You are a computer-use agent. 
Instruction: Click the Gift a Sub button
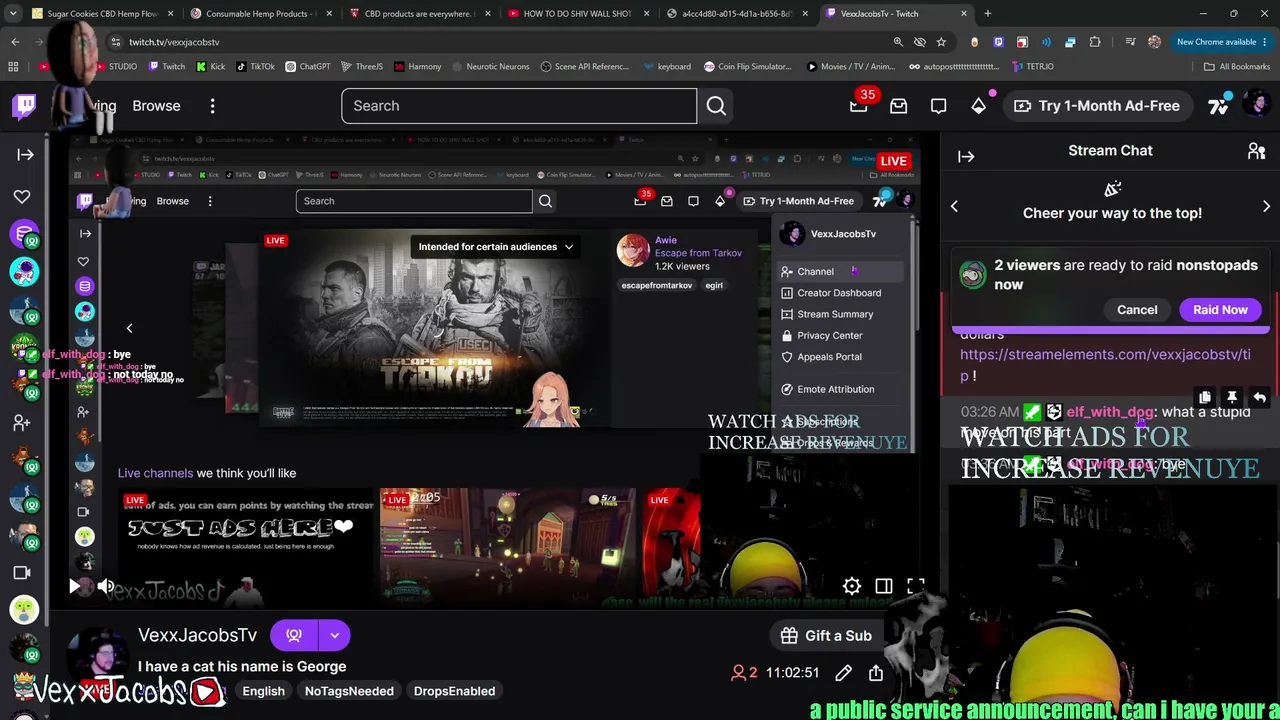825,636
